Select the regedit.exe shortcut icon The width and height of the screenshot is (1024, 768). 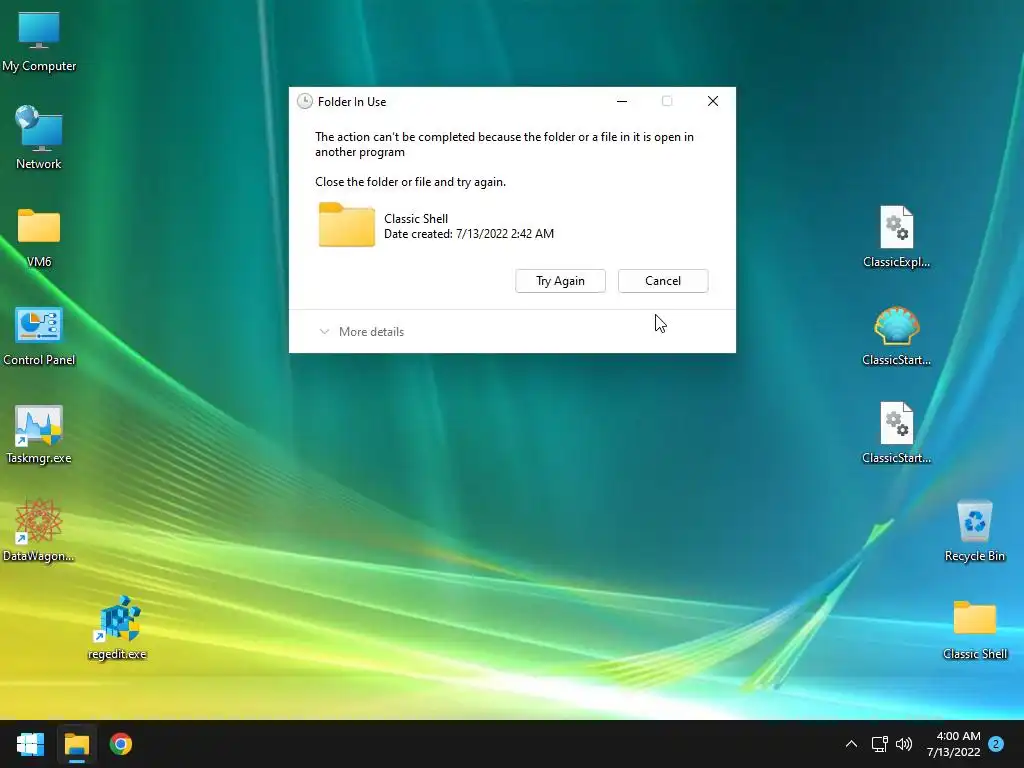[117, 628]
